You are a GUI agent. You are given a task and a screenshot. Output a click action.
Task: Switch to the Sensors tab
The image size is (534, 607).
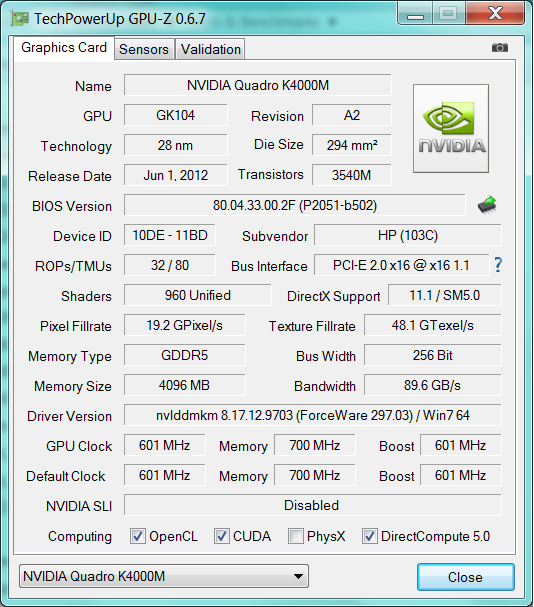(144, 49)
